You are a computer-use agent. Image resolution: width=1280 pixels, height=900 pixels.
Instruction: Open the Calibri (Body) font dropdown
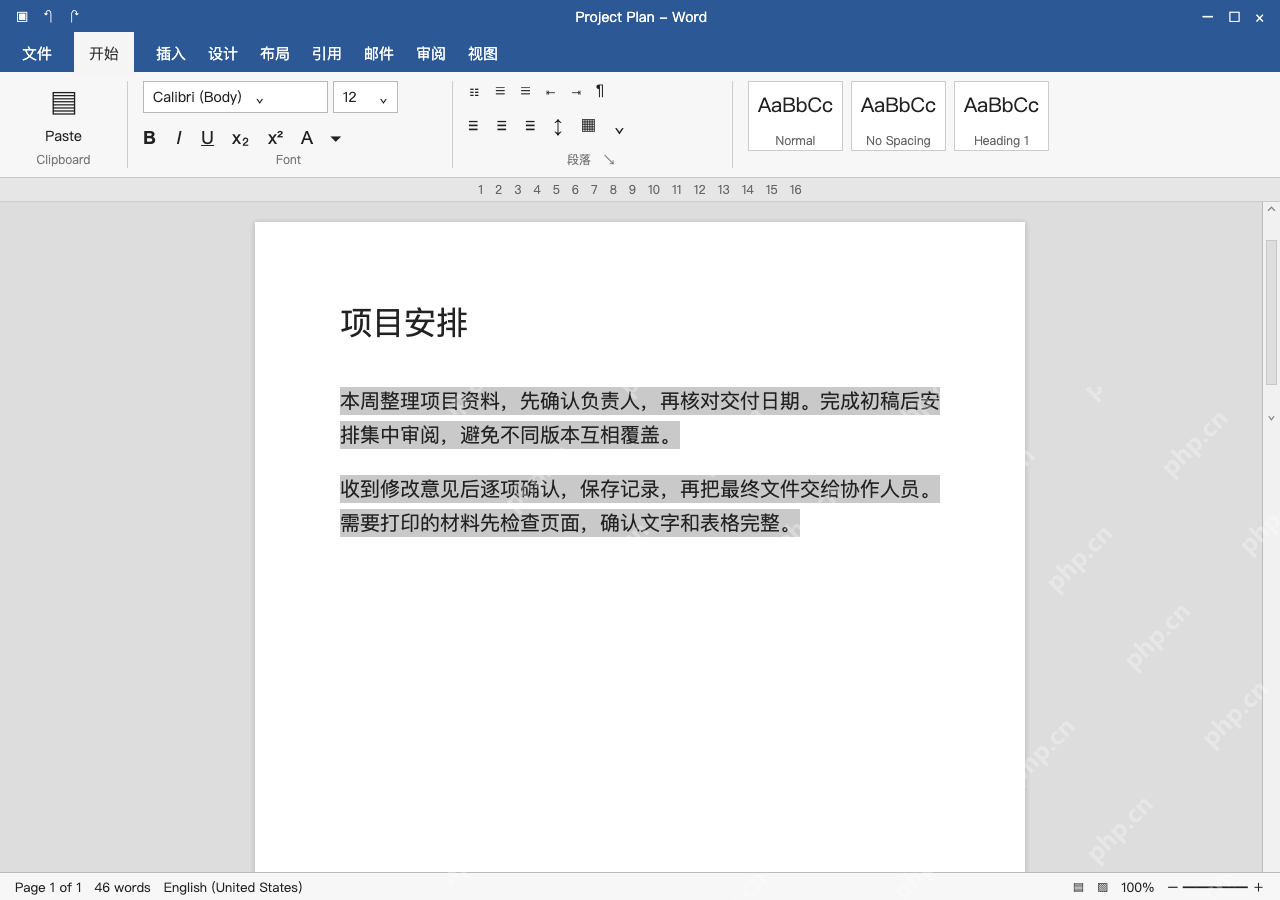pos(235,97)
